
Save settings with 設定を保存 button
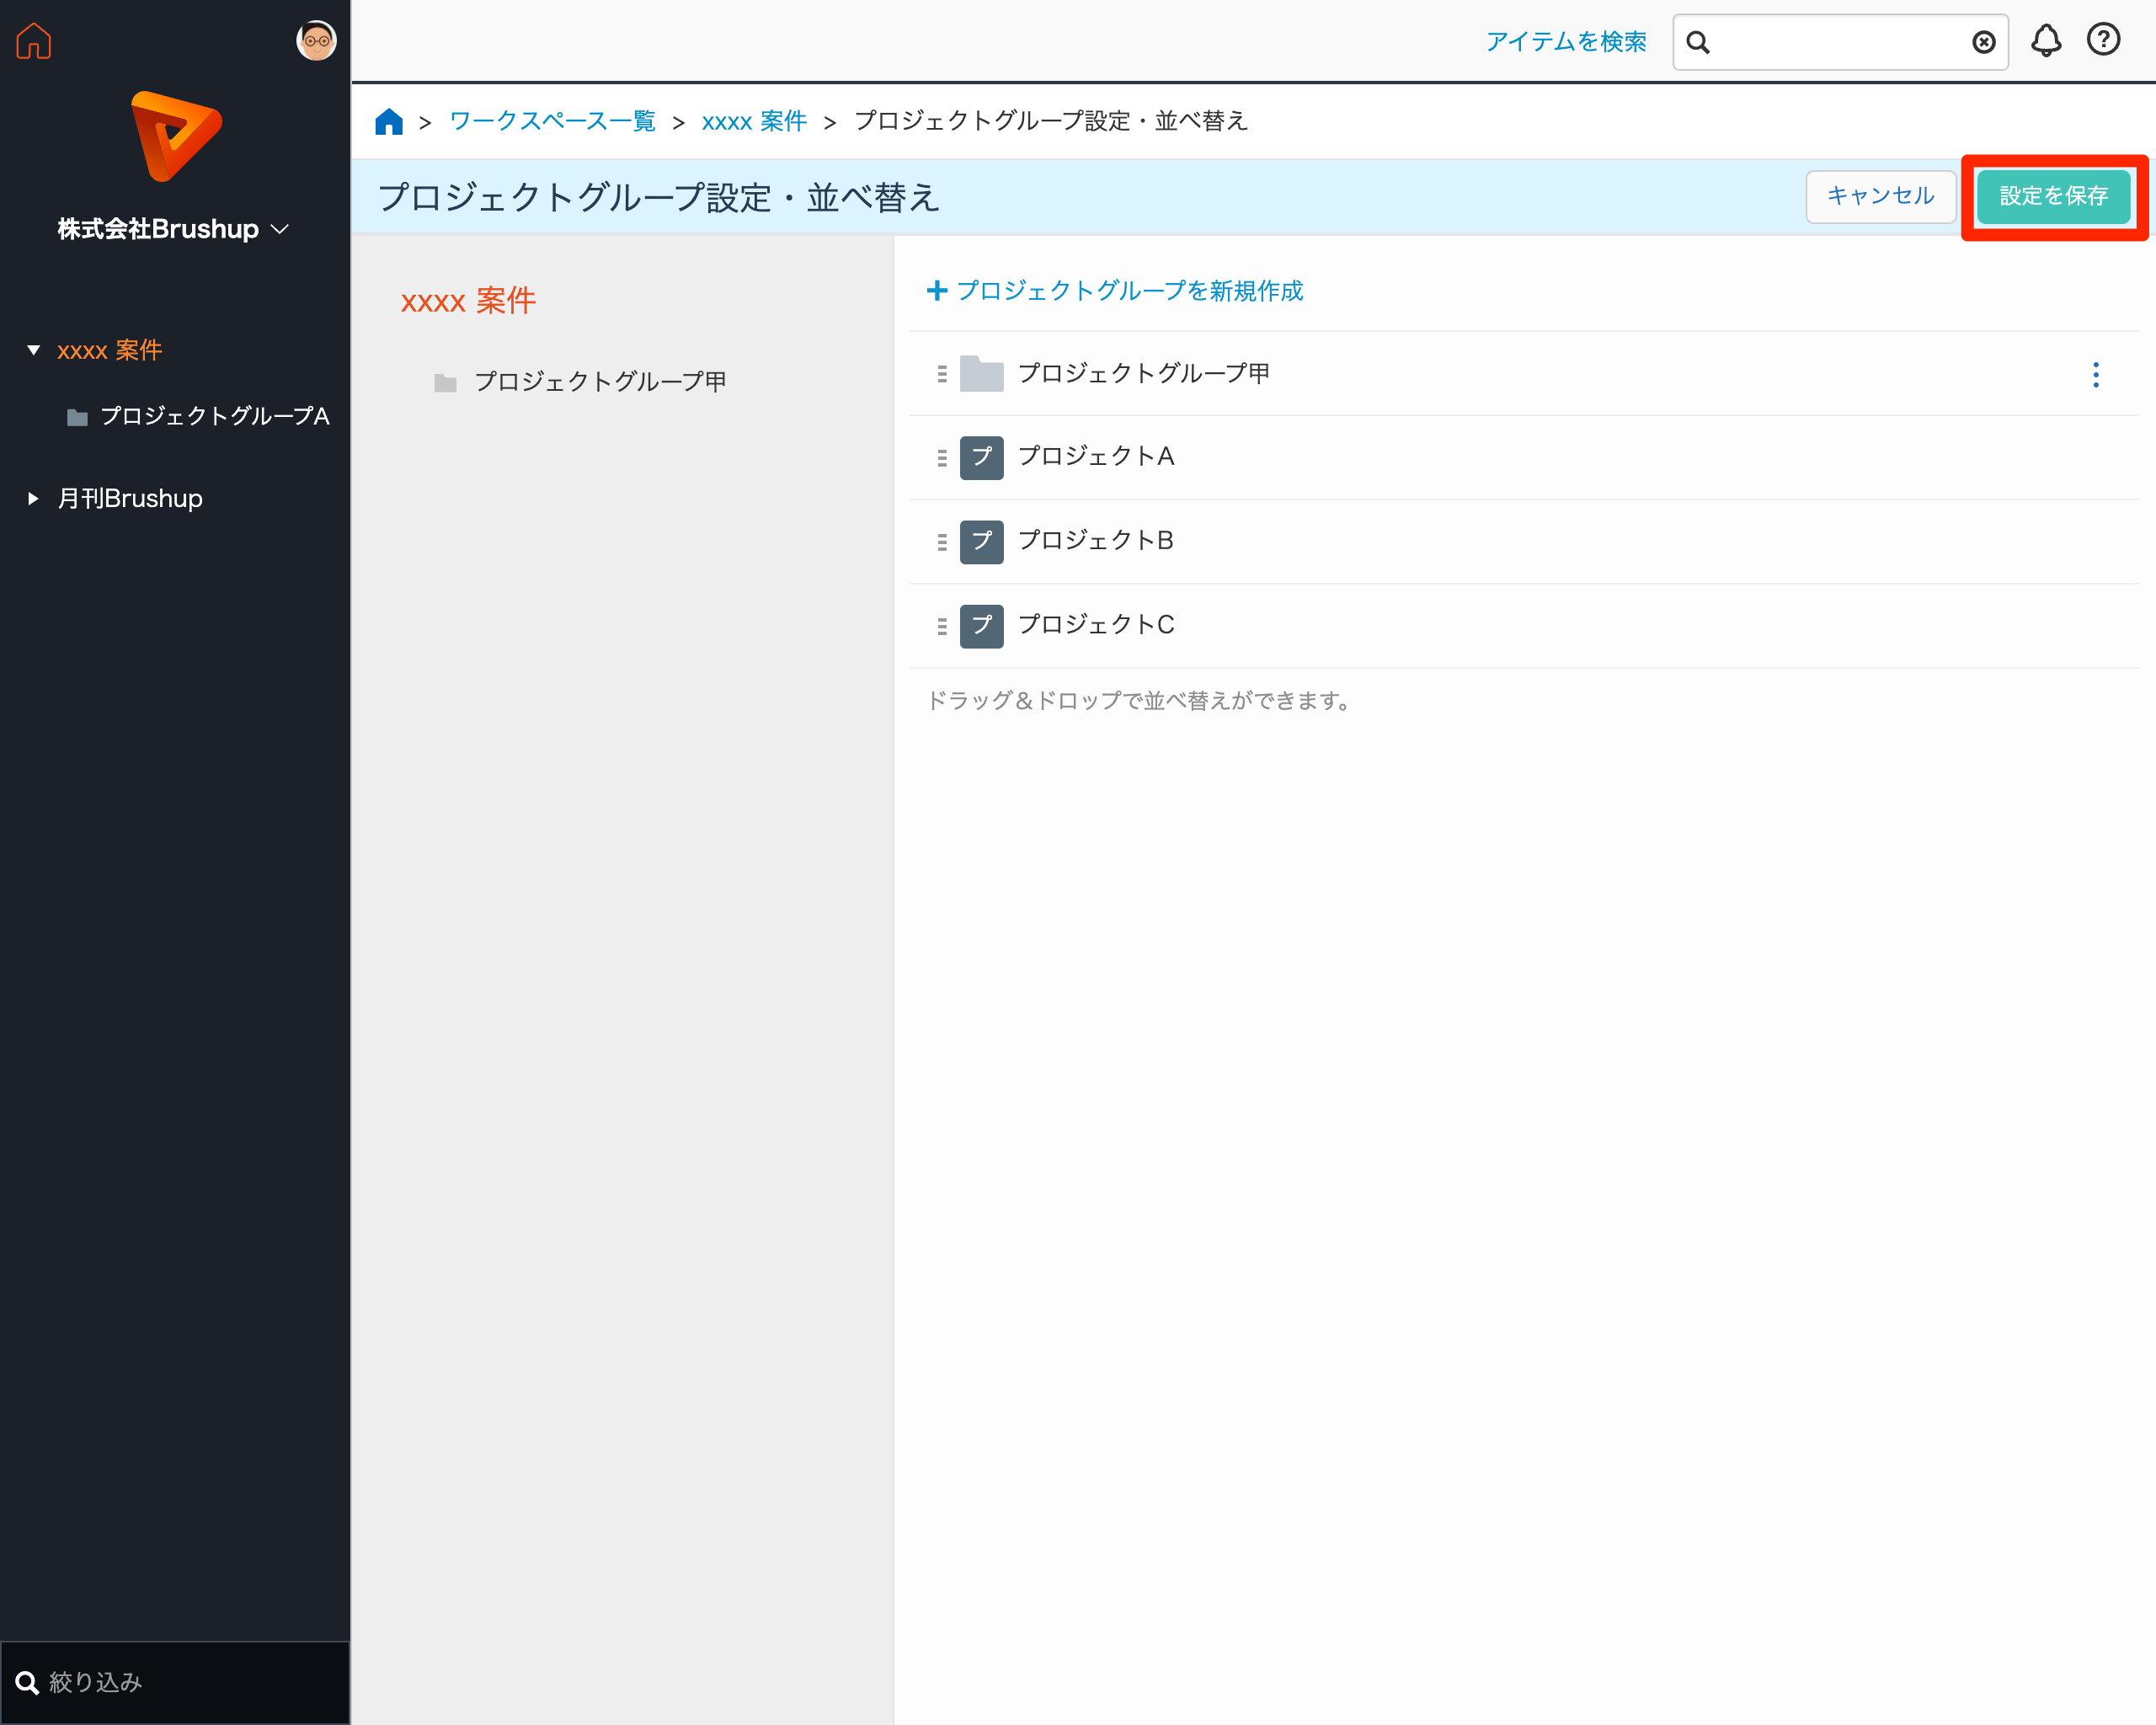tap(2053, 196)
